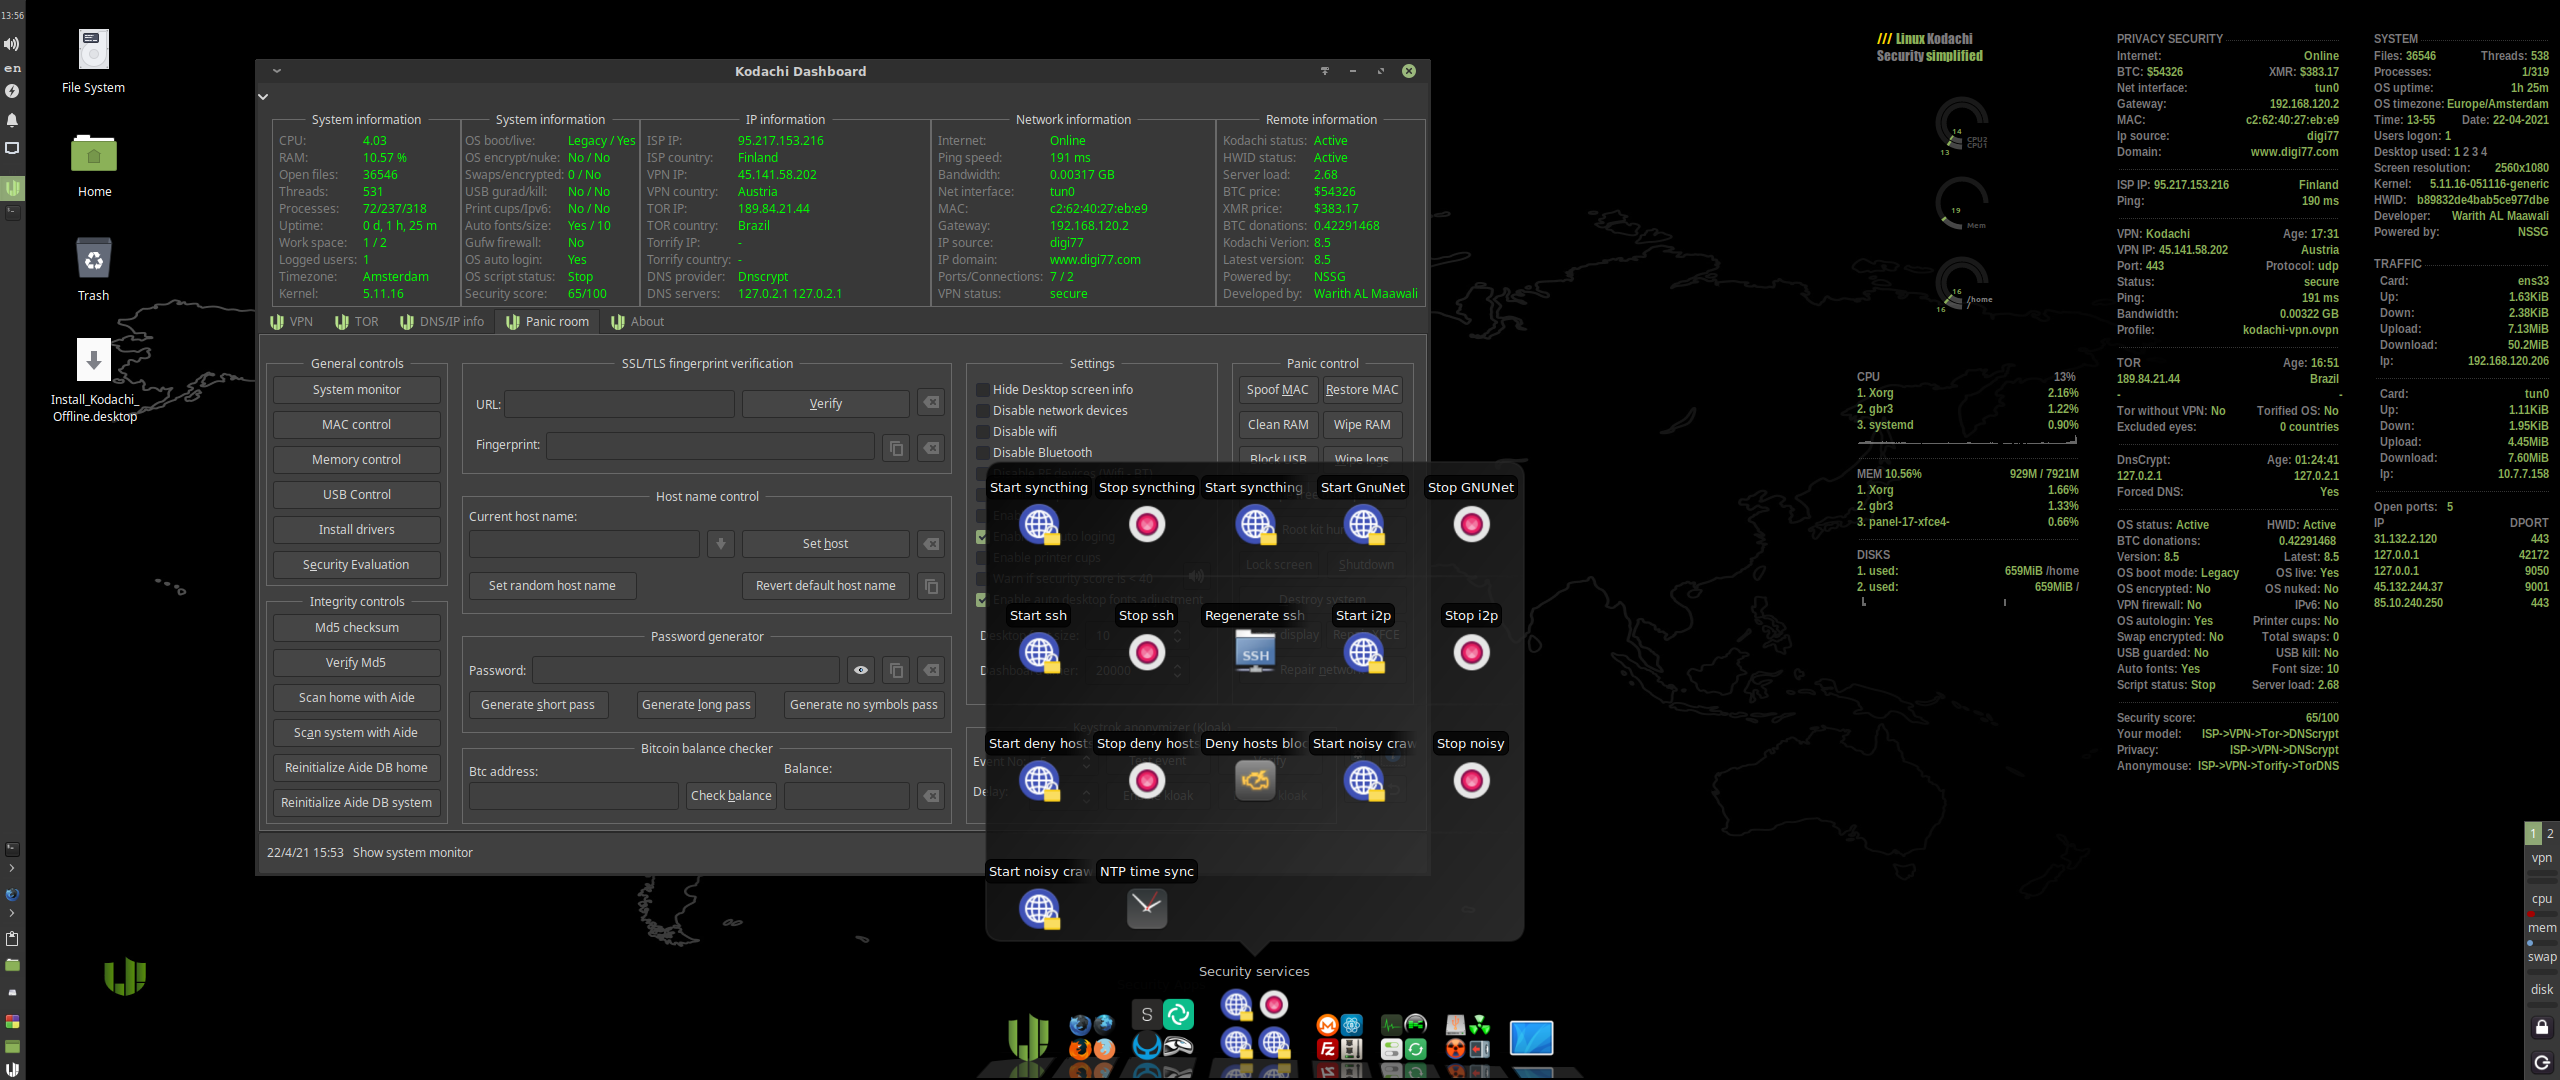This screenshot has width=2560, height=1080.
Task: Click the Stop i2p icon
Action: click(1471, 652)
